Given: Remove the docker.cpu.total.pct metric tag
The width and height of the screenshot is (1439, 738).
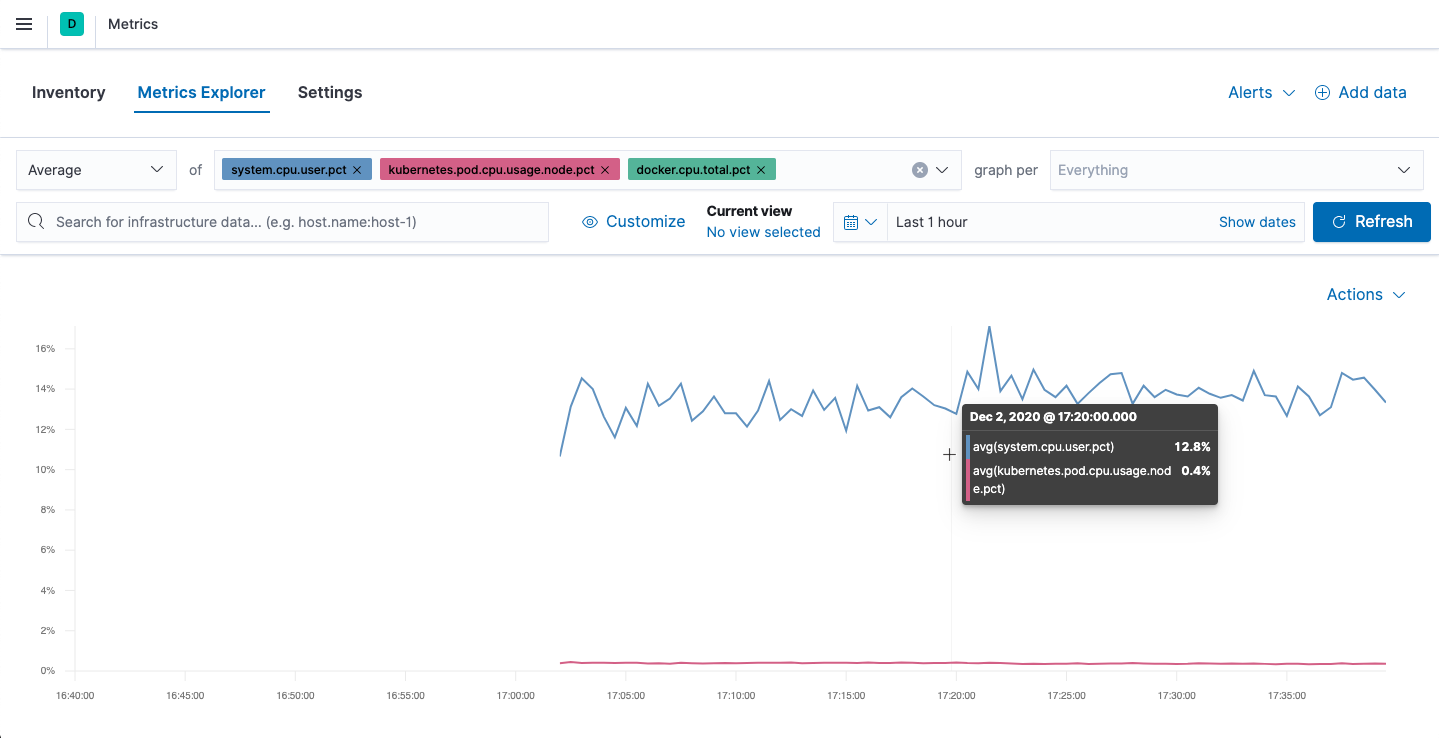Looking at the screenshot, I should (761, 169).
